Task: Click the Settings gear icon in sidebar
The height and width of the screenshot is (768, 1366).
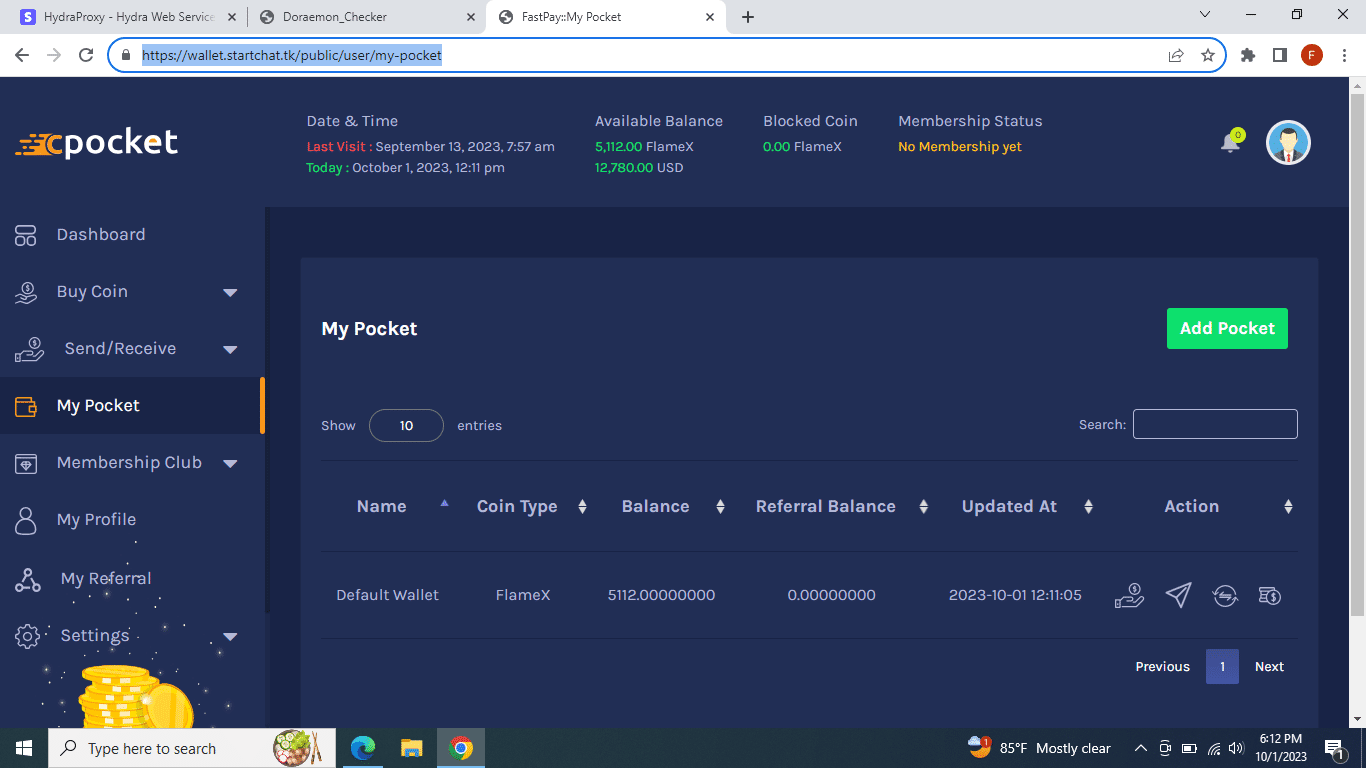Action: pyautogui.click(x=28, y=636)
